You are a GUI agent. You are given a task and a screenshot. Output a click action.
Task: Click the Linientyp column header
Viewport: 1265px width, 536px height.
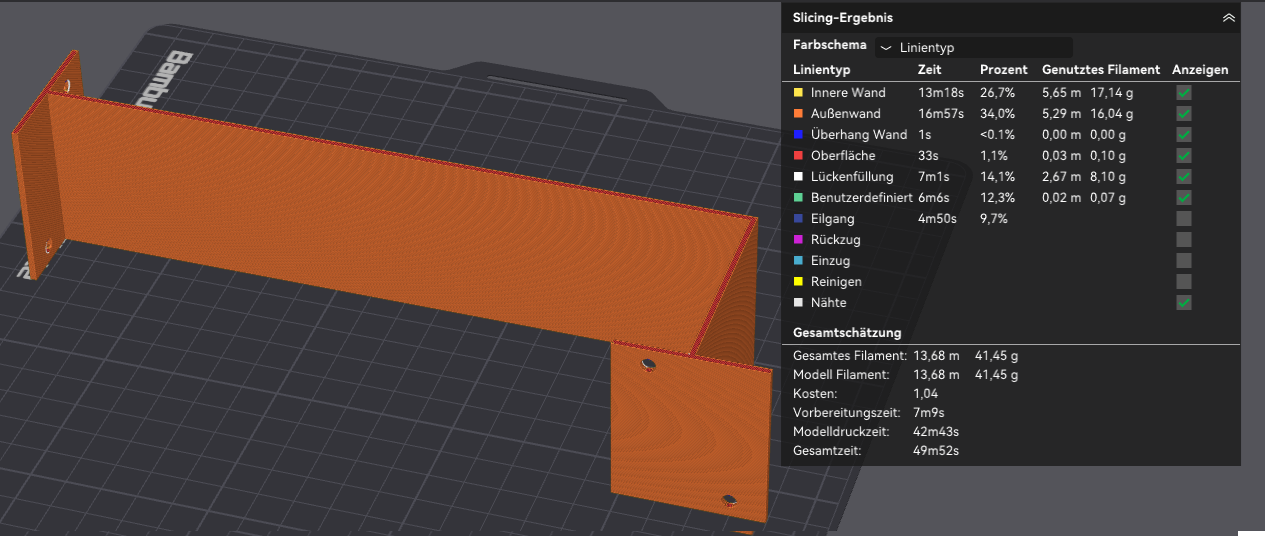pos(821,70)
